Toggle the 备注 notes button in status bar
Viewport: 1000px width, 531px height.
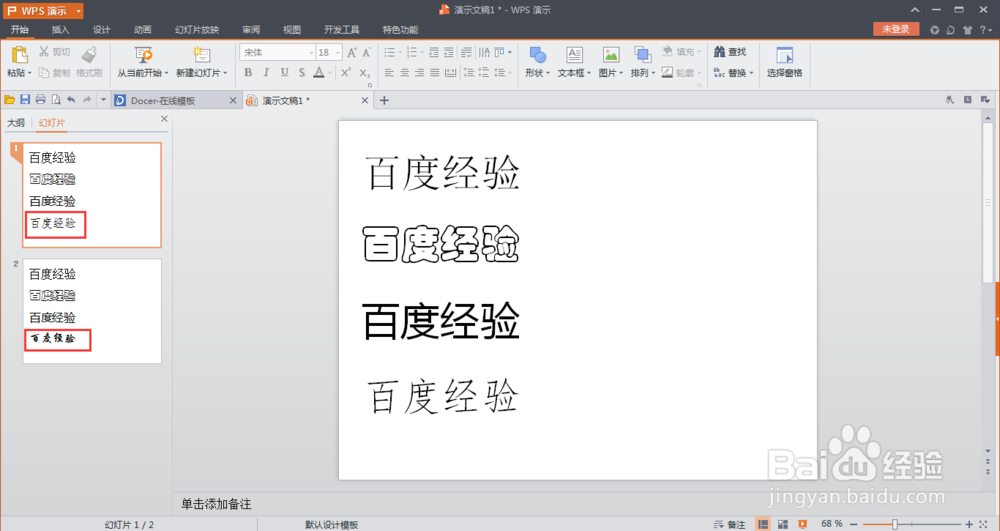click(x=730, y=524)
